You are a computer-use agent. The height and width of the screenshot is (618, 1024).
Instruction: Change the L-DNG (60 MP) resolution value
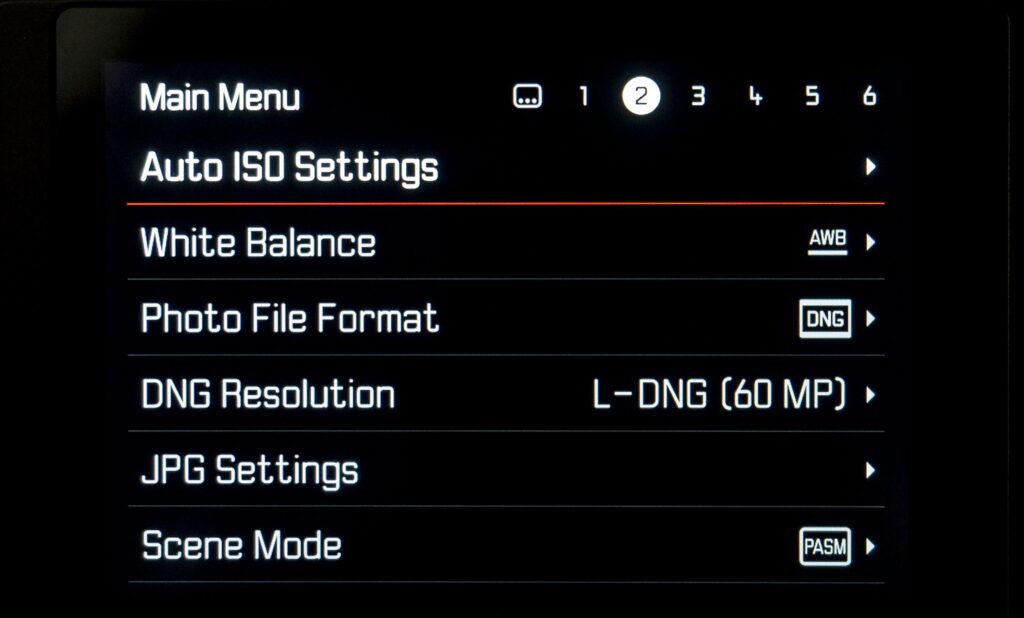point(719,395)
